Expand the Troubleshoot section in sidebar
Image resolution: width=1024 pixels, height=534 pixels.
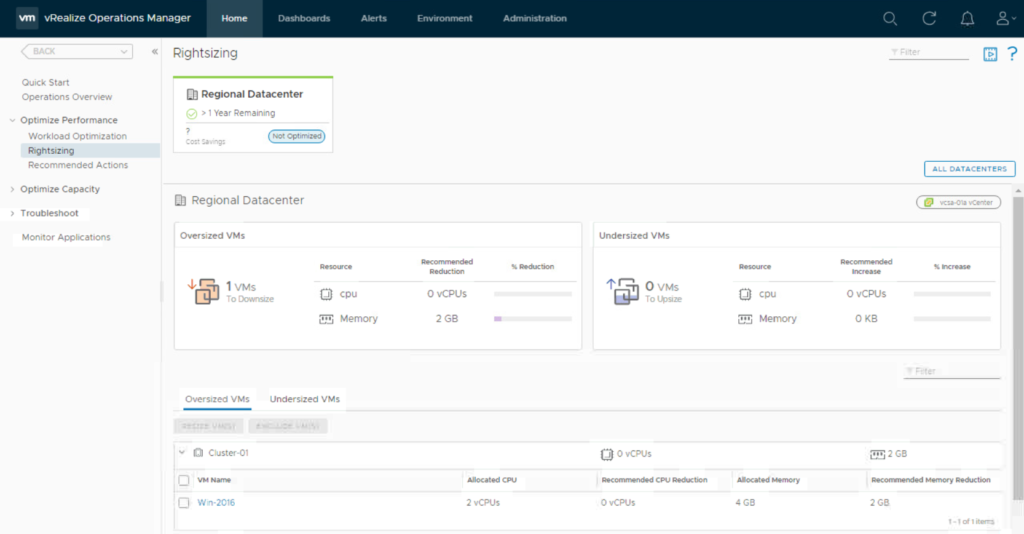(12, 213)
